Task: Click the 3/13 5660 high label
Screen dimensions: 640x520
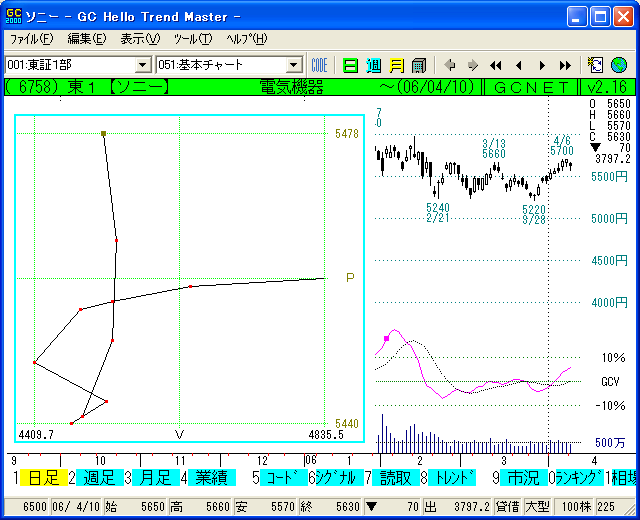Action: (494, 149)
